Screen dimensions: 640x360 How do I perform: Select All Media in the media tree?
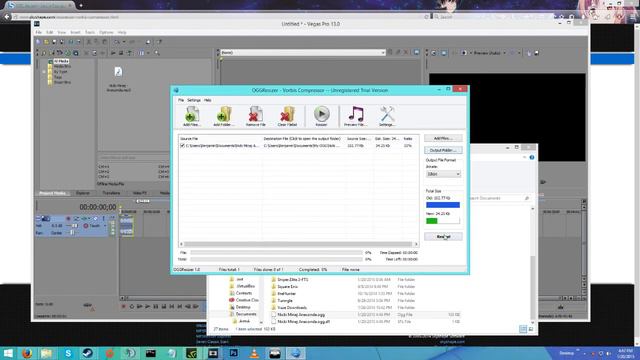tap(61, 61)
